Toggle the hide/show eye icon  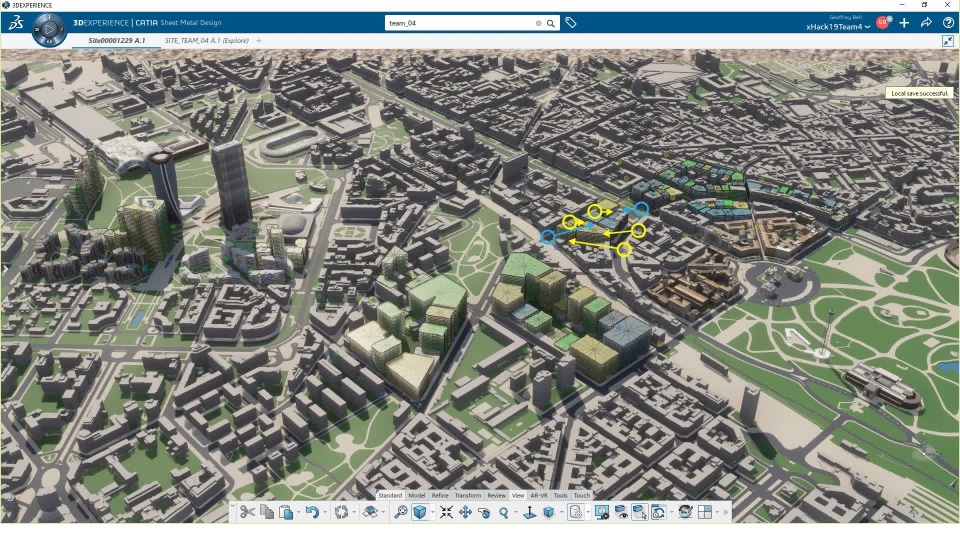[x=622, y=512]
